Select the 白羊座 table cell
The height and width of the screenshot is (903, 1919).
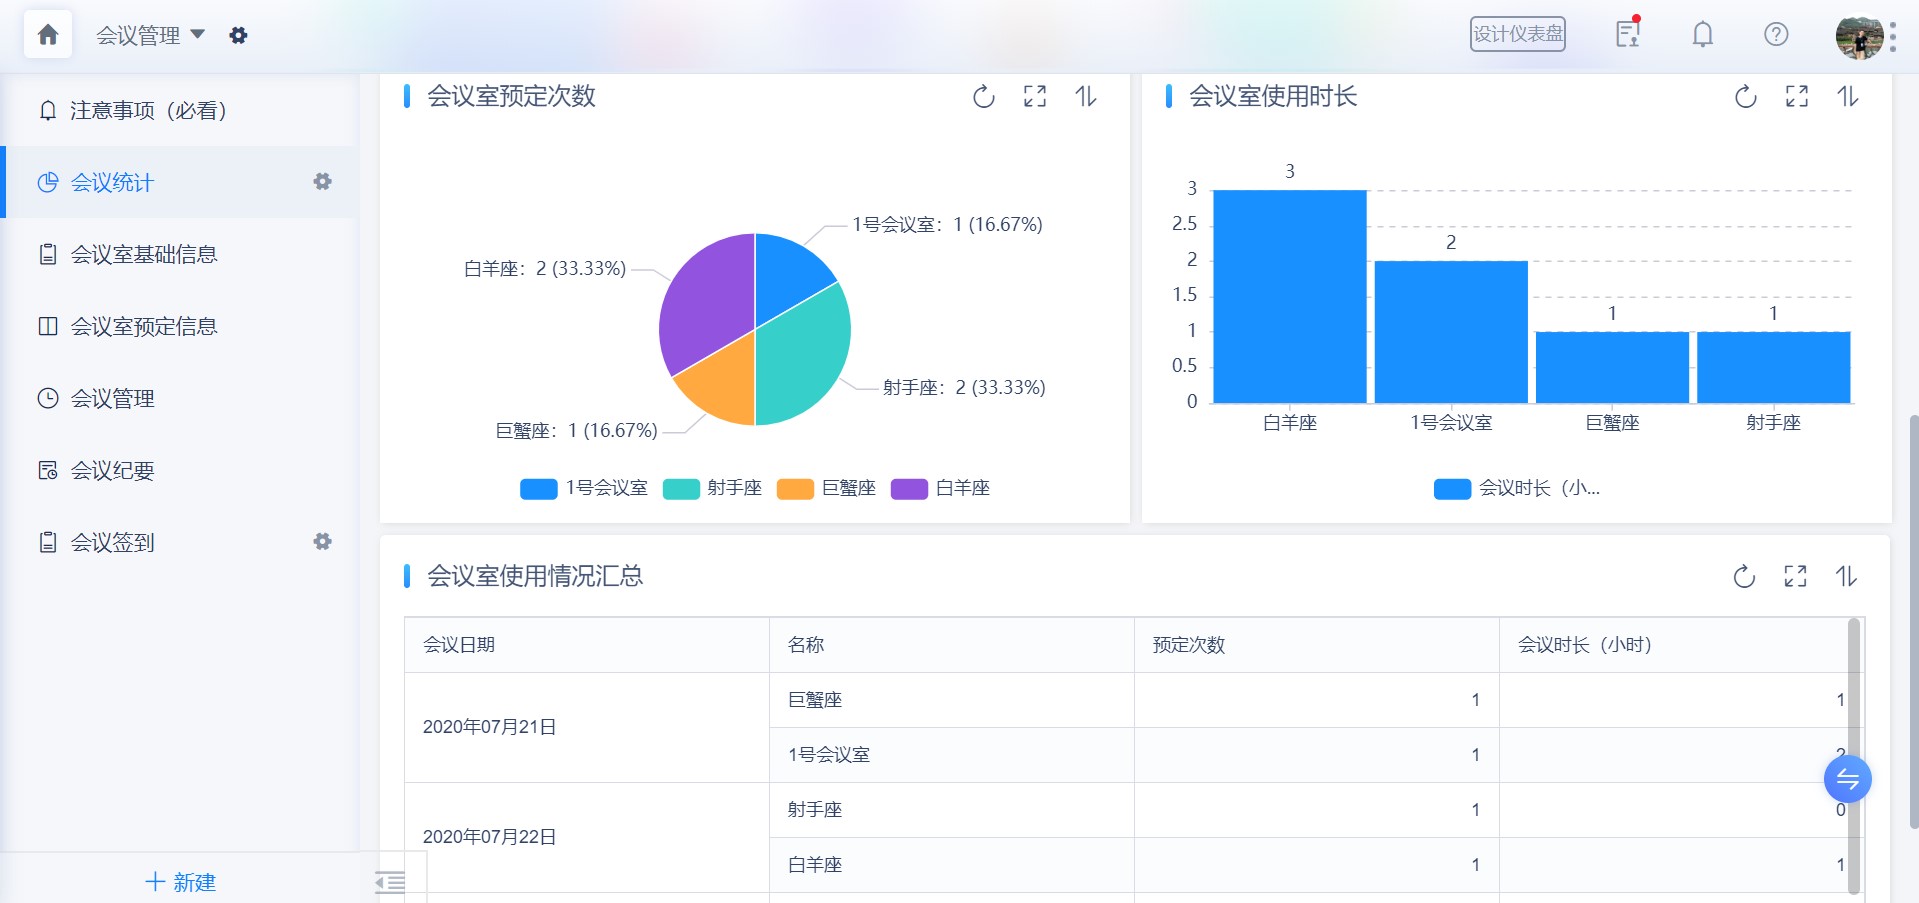click(952, 865)
